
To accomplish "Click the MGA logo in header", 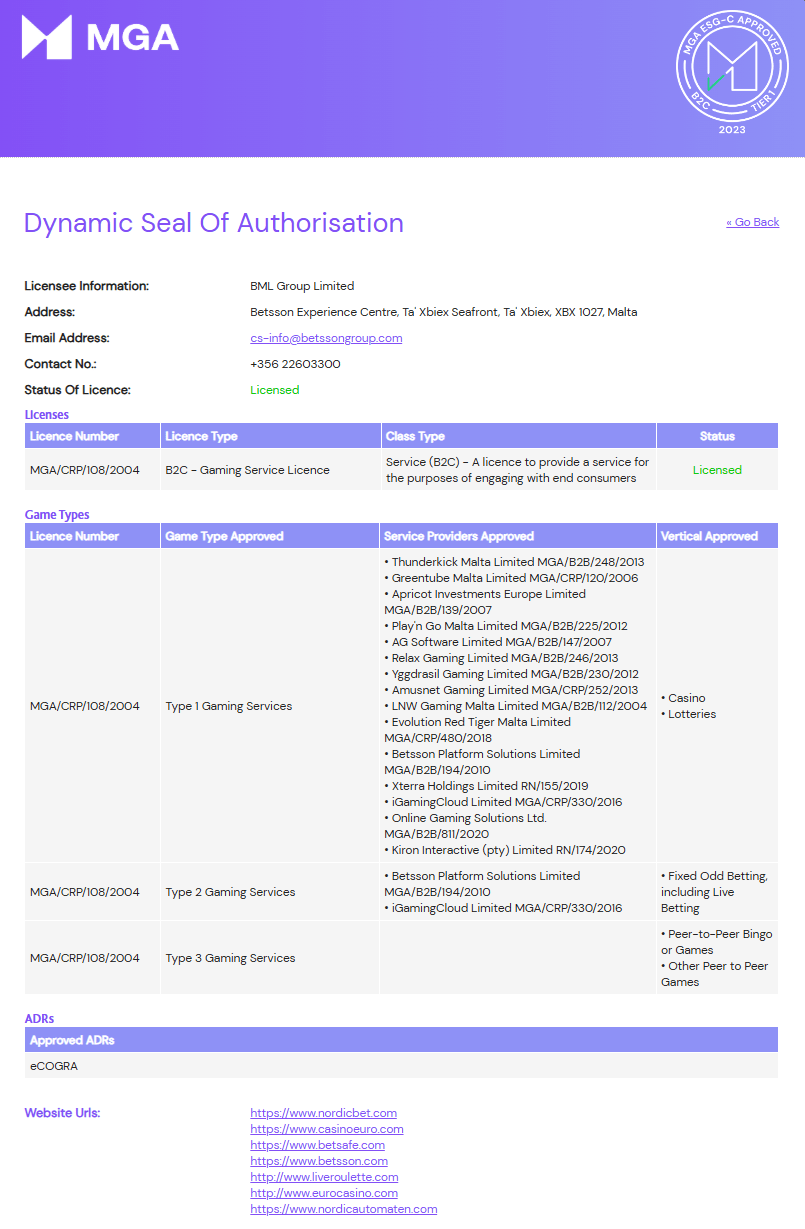I will point(100,38).
